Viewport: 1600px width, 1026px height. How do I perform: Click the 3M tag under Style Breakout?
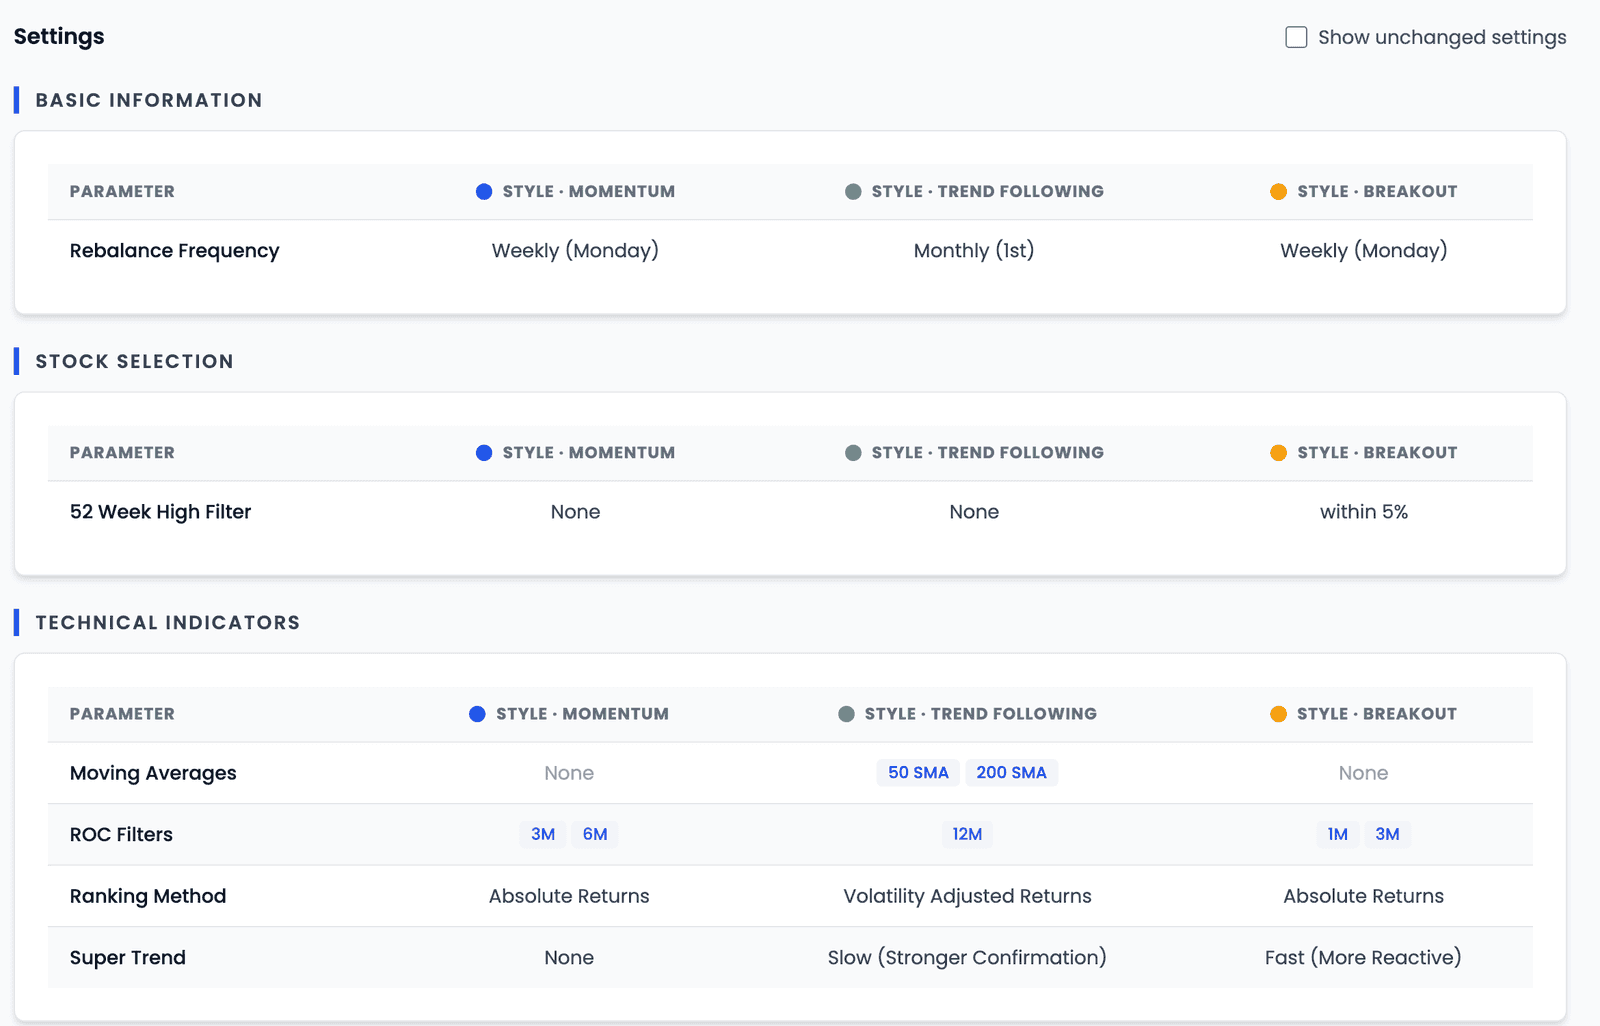(1387, 834)
